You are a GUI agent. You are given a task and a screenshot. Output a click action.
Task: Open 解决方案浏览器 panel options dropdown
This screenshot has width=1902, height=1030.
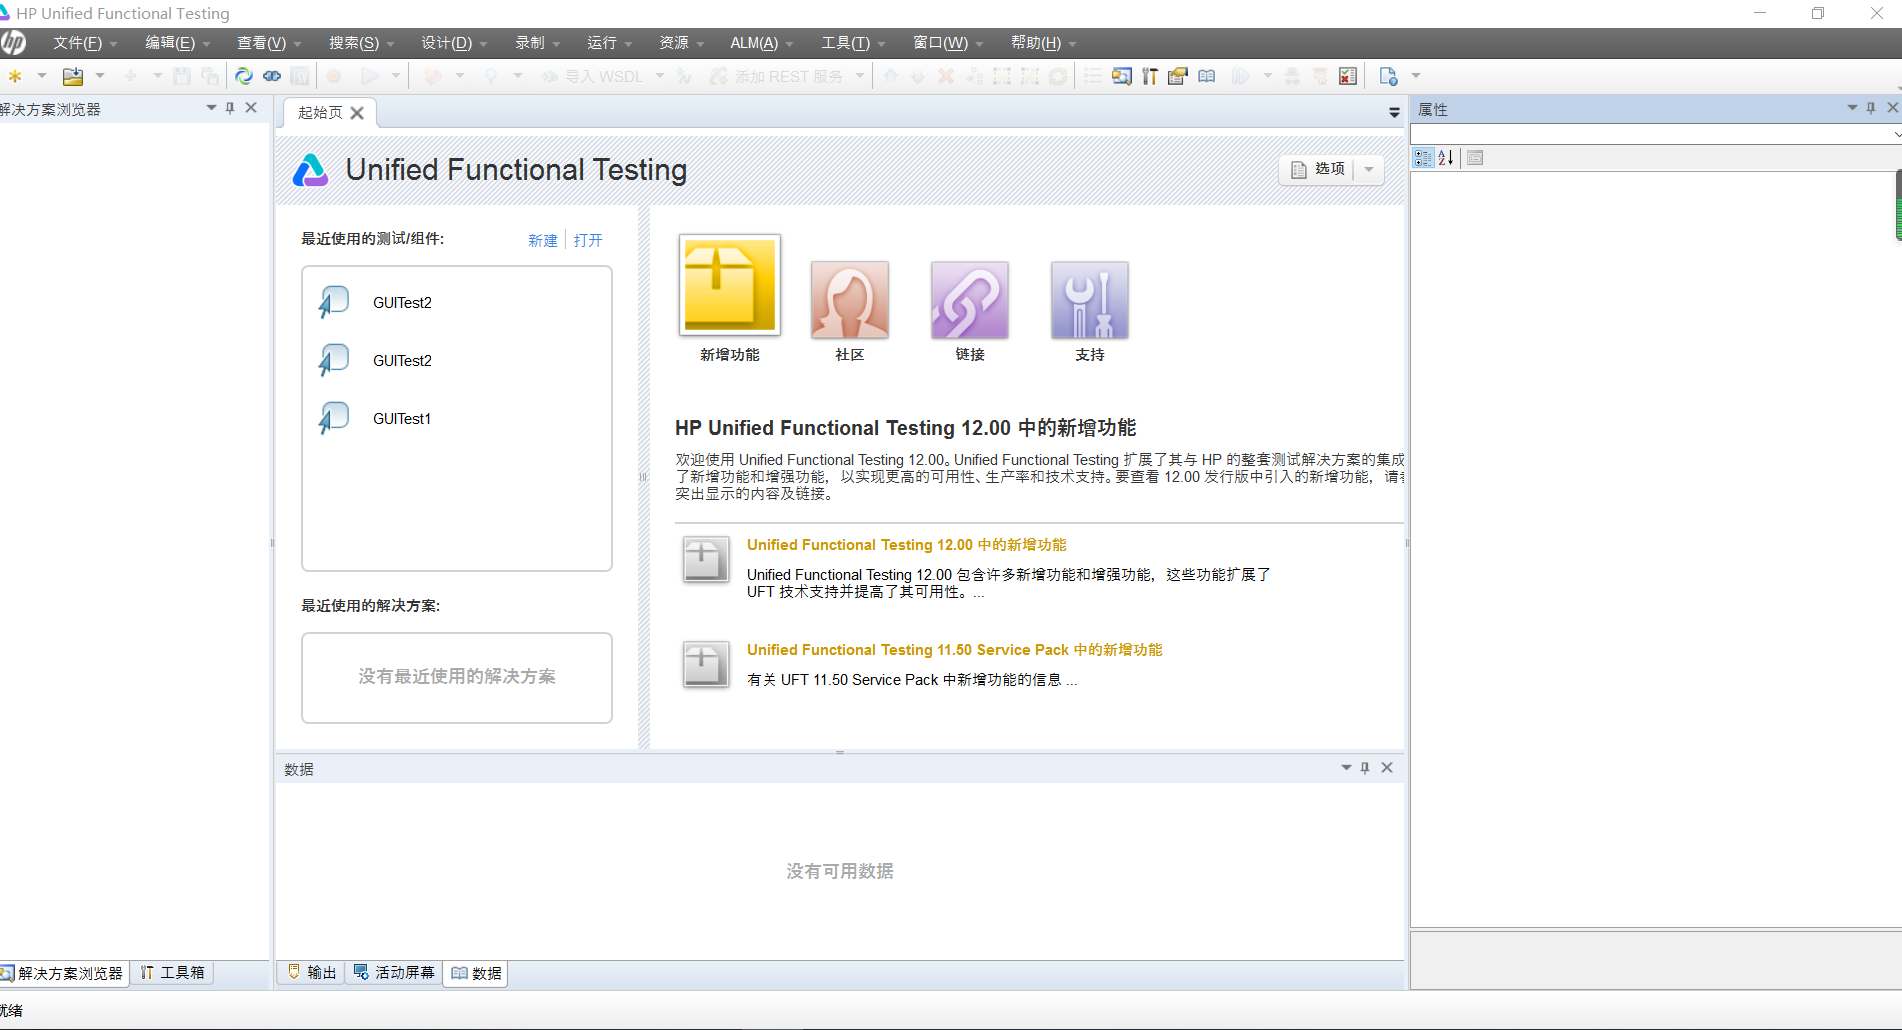click(211, 108)
